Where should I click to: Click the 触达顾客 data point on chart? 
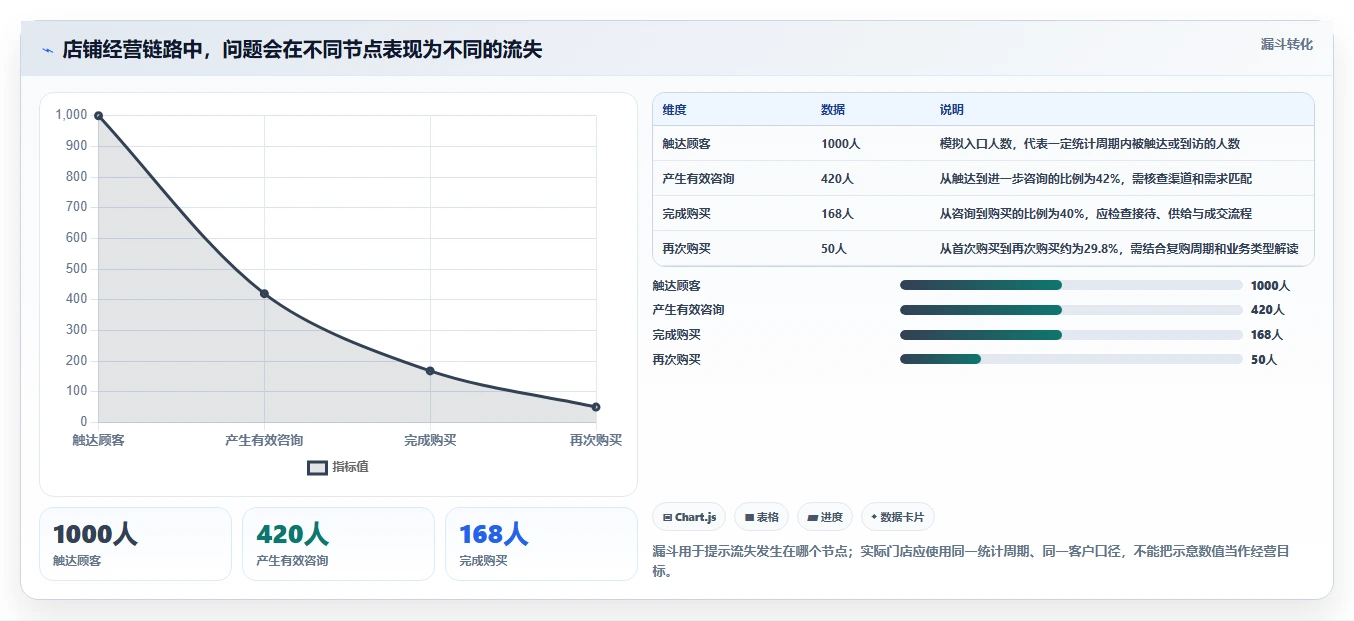coord(98,116)
